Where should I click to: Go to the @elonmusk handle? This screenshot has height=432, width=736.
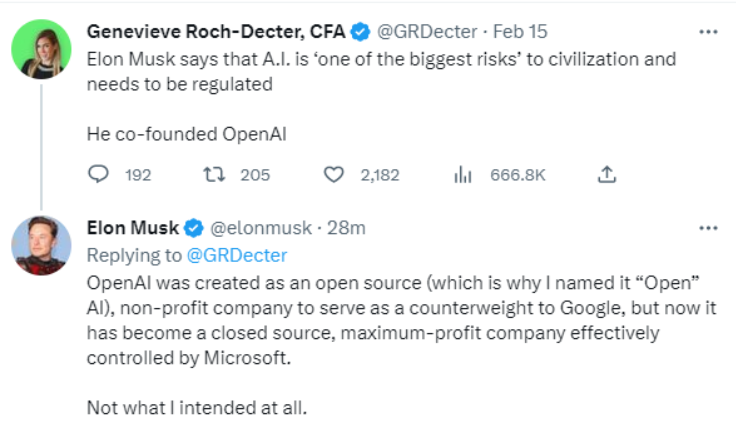click(260, 228)
